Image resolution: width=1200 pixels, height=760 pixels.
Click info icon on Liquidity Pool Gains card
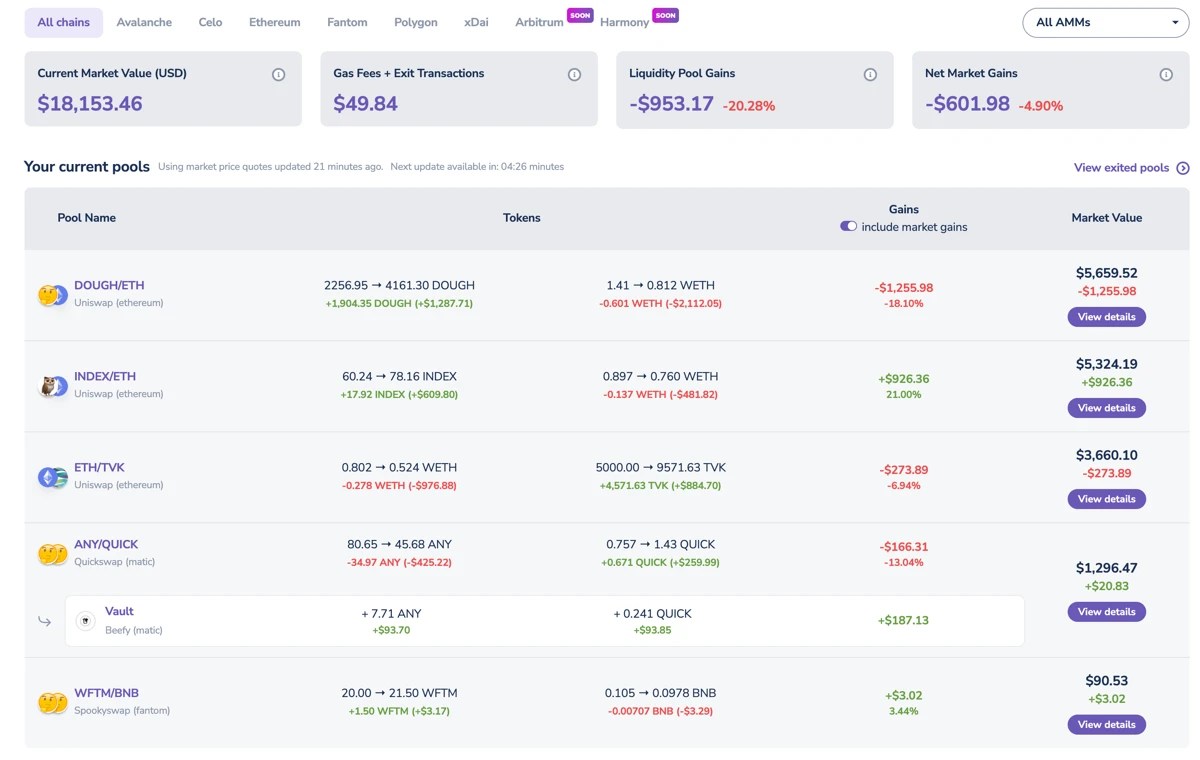870,75
